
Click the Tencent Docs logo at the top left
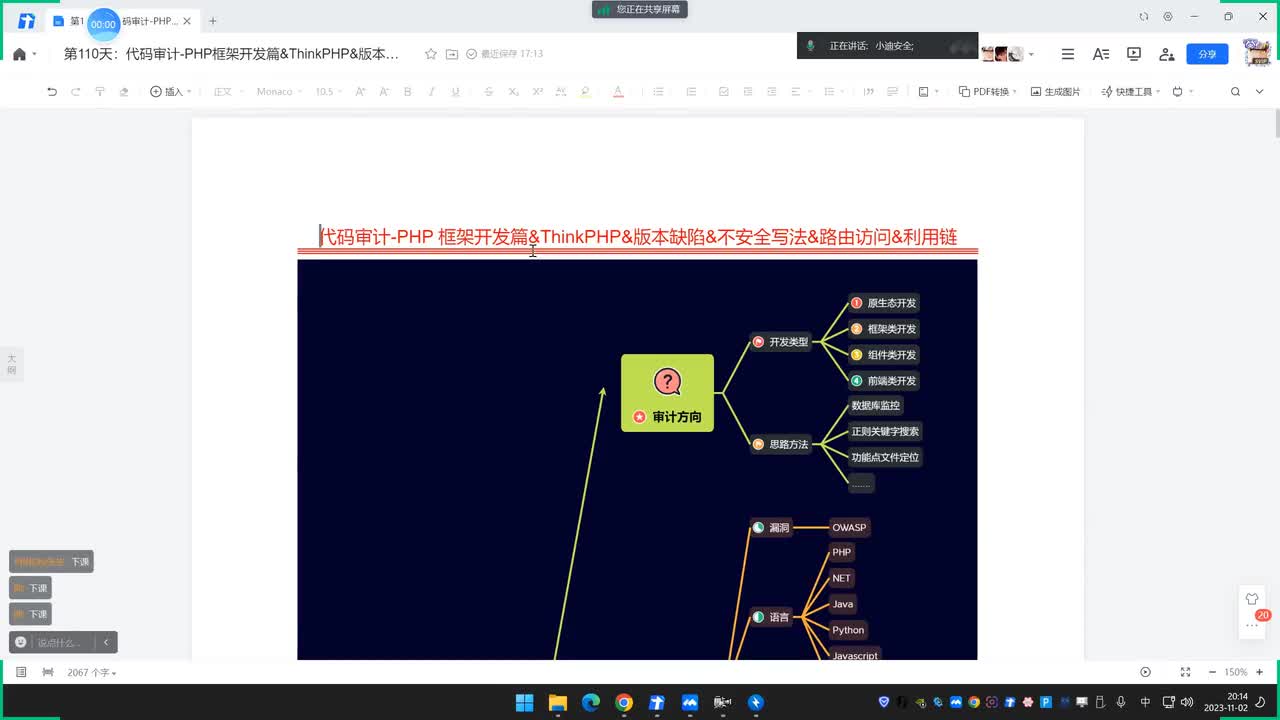26,21
